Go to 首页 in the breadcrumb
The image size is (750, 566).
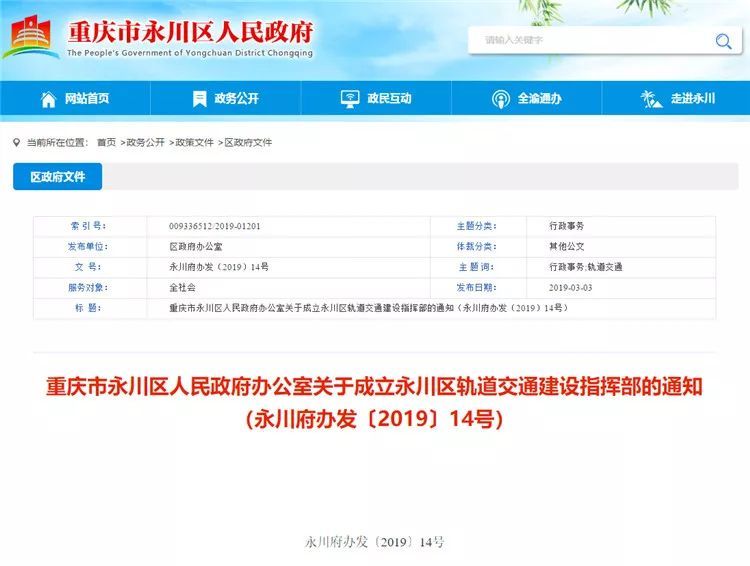(x=106, y=143)
